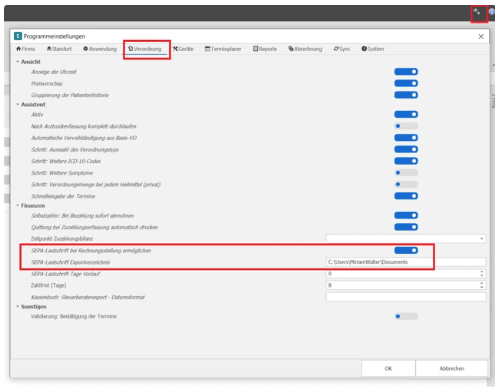The height and width of the screenshot is (390, 499).
Task: Switch to the Verordnung tab
Action: [145, 49]
